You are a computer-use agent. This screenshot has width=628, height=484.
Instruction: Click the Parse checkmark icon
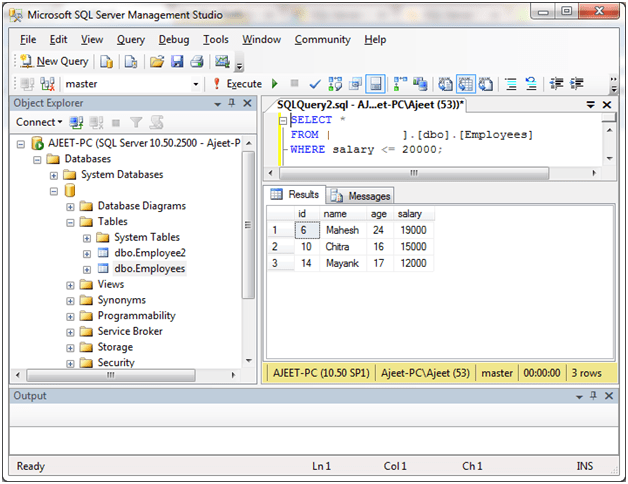click(x=314, y=84)
